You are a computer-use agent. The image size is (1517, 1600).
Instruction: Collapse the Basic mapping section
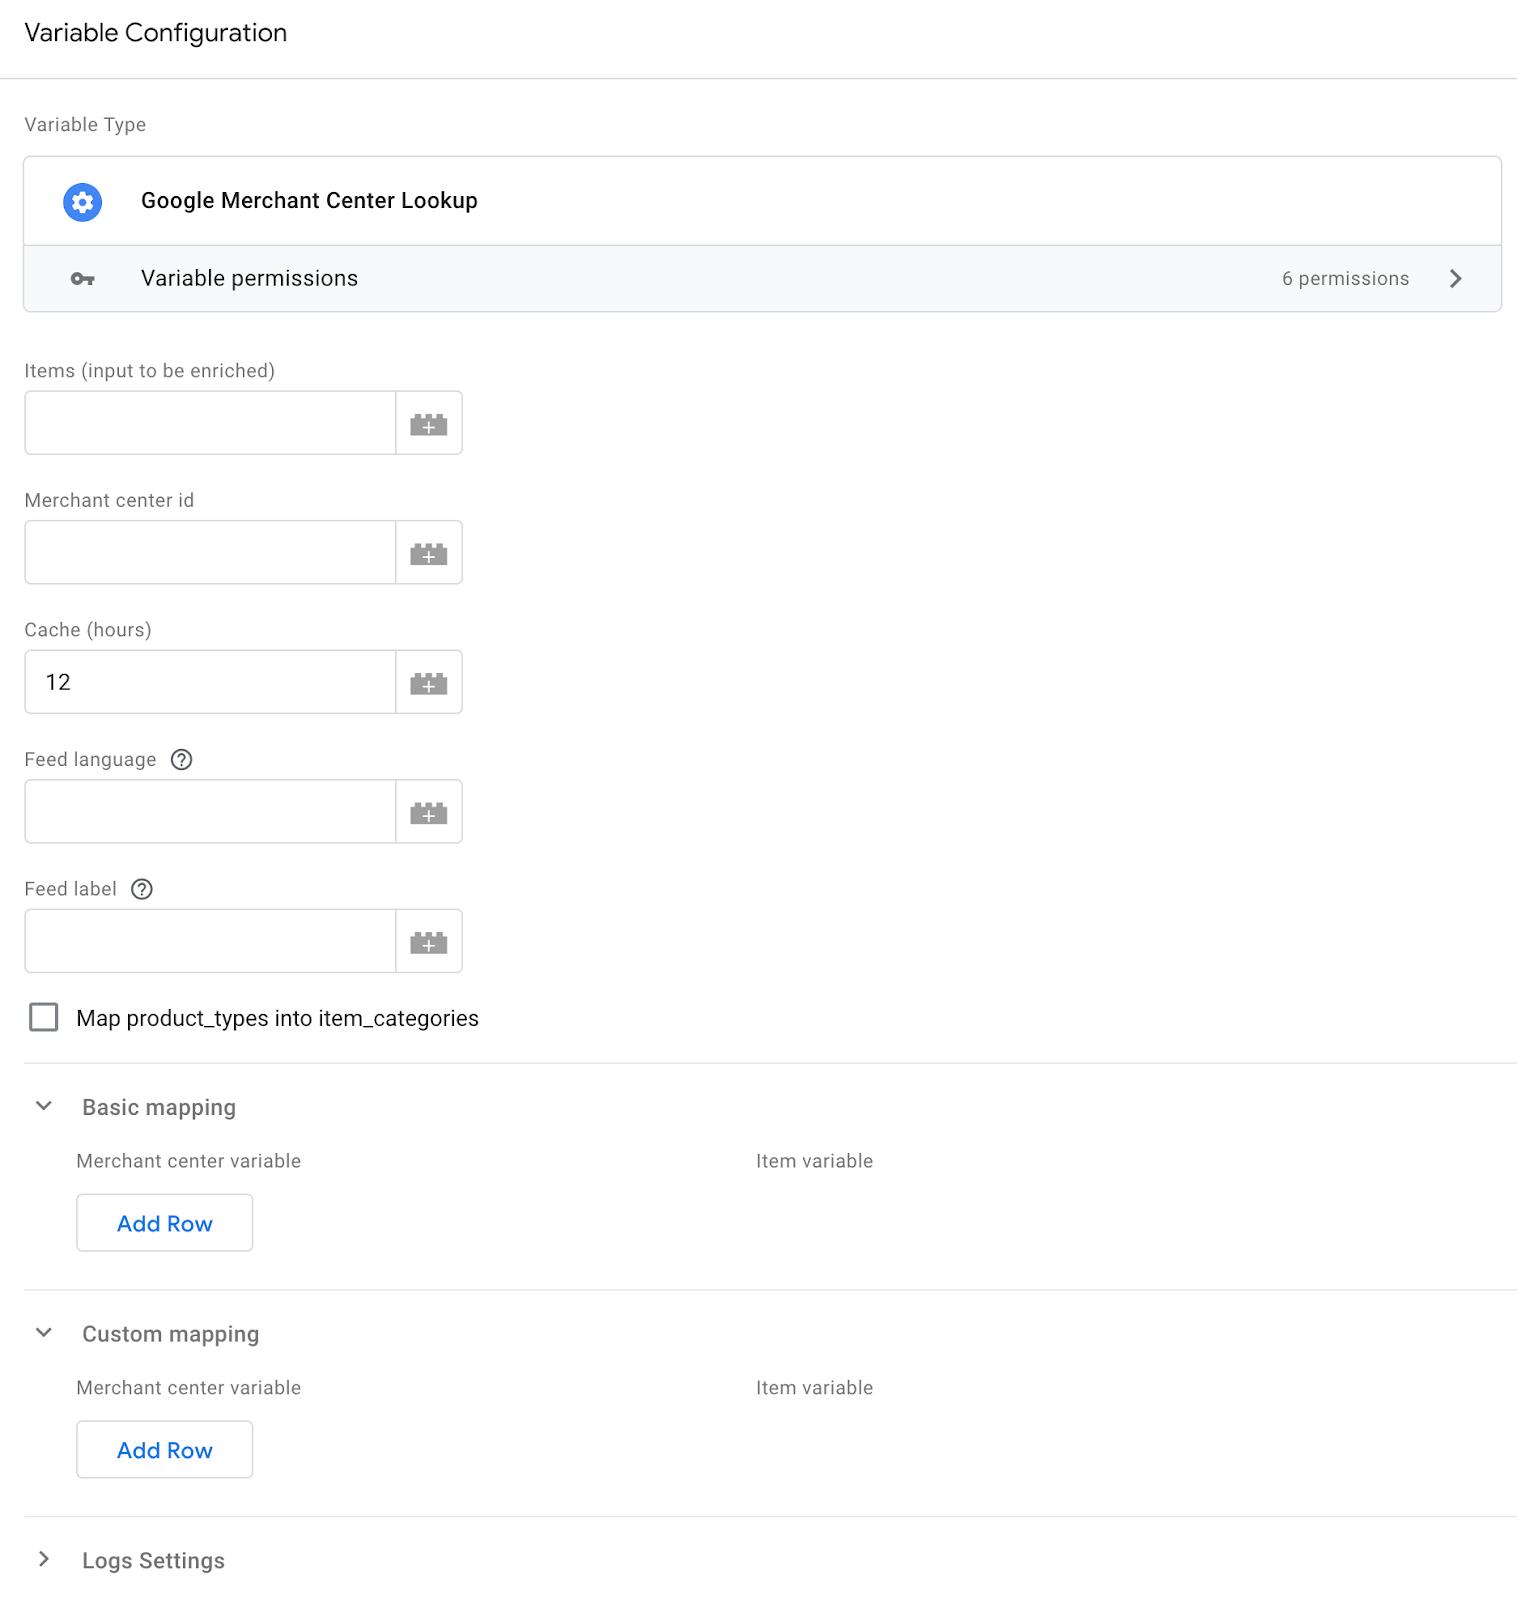(x=44, y=1106)
